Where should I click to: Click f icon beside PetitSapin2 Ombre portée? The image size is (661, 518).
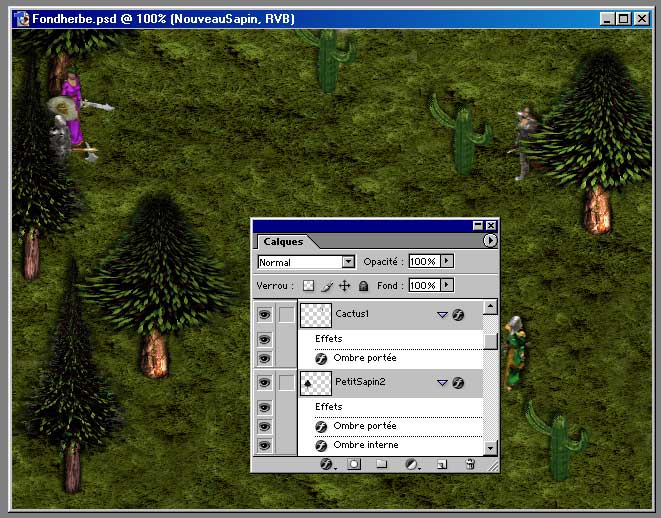coord(321,427)
